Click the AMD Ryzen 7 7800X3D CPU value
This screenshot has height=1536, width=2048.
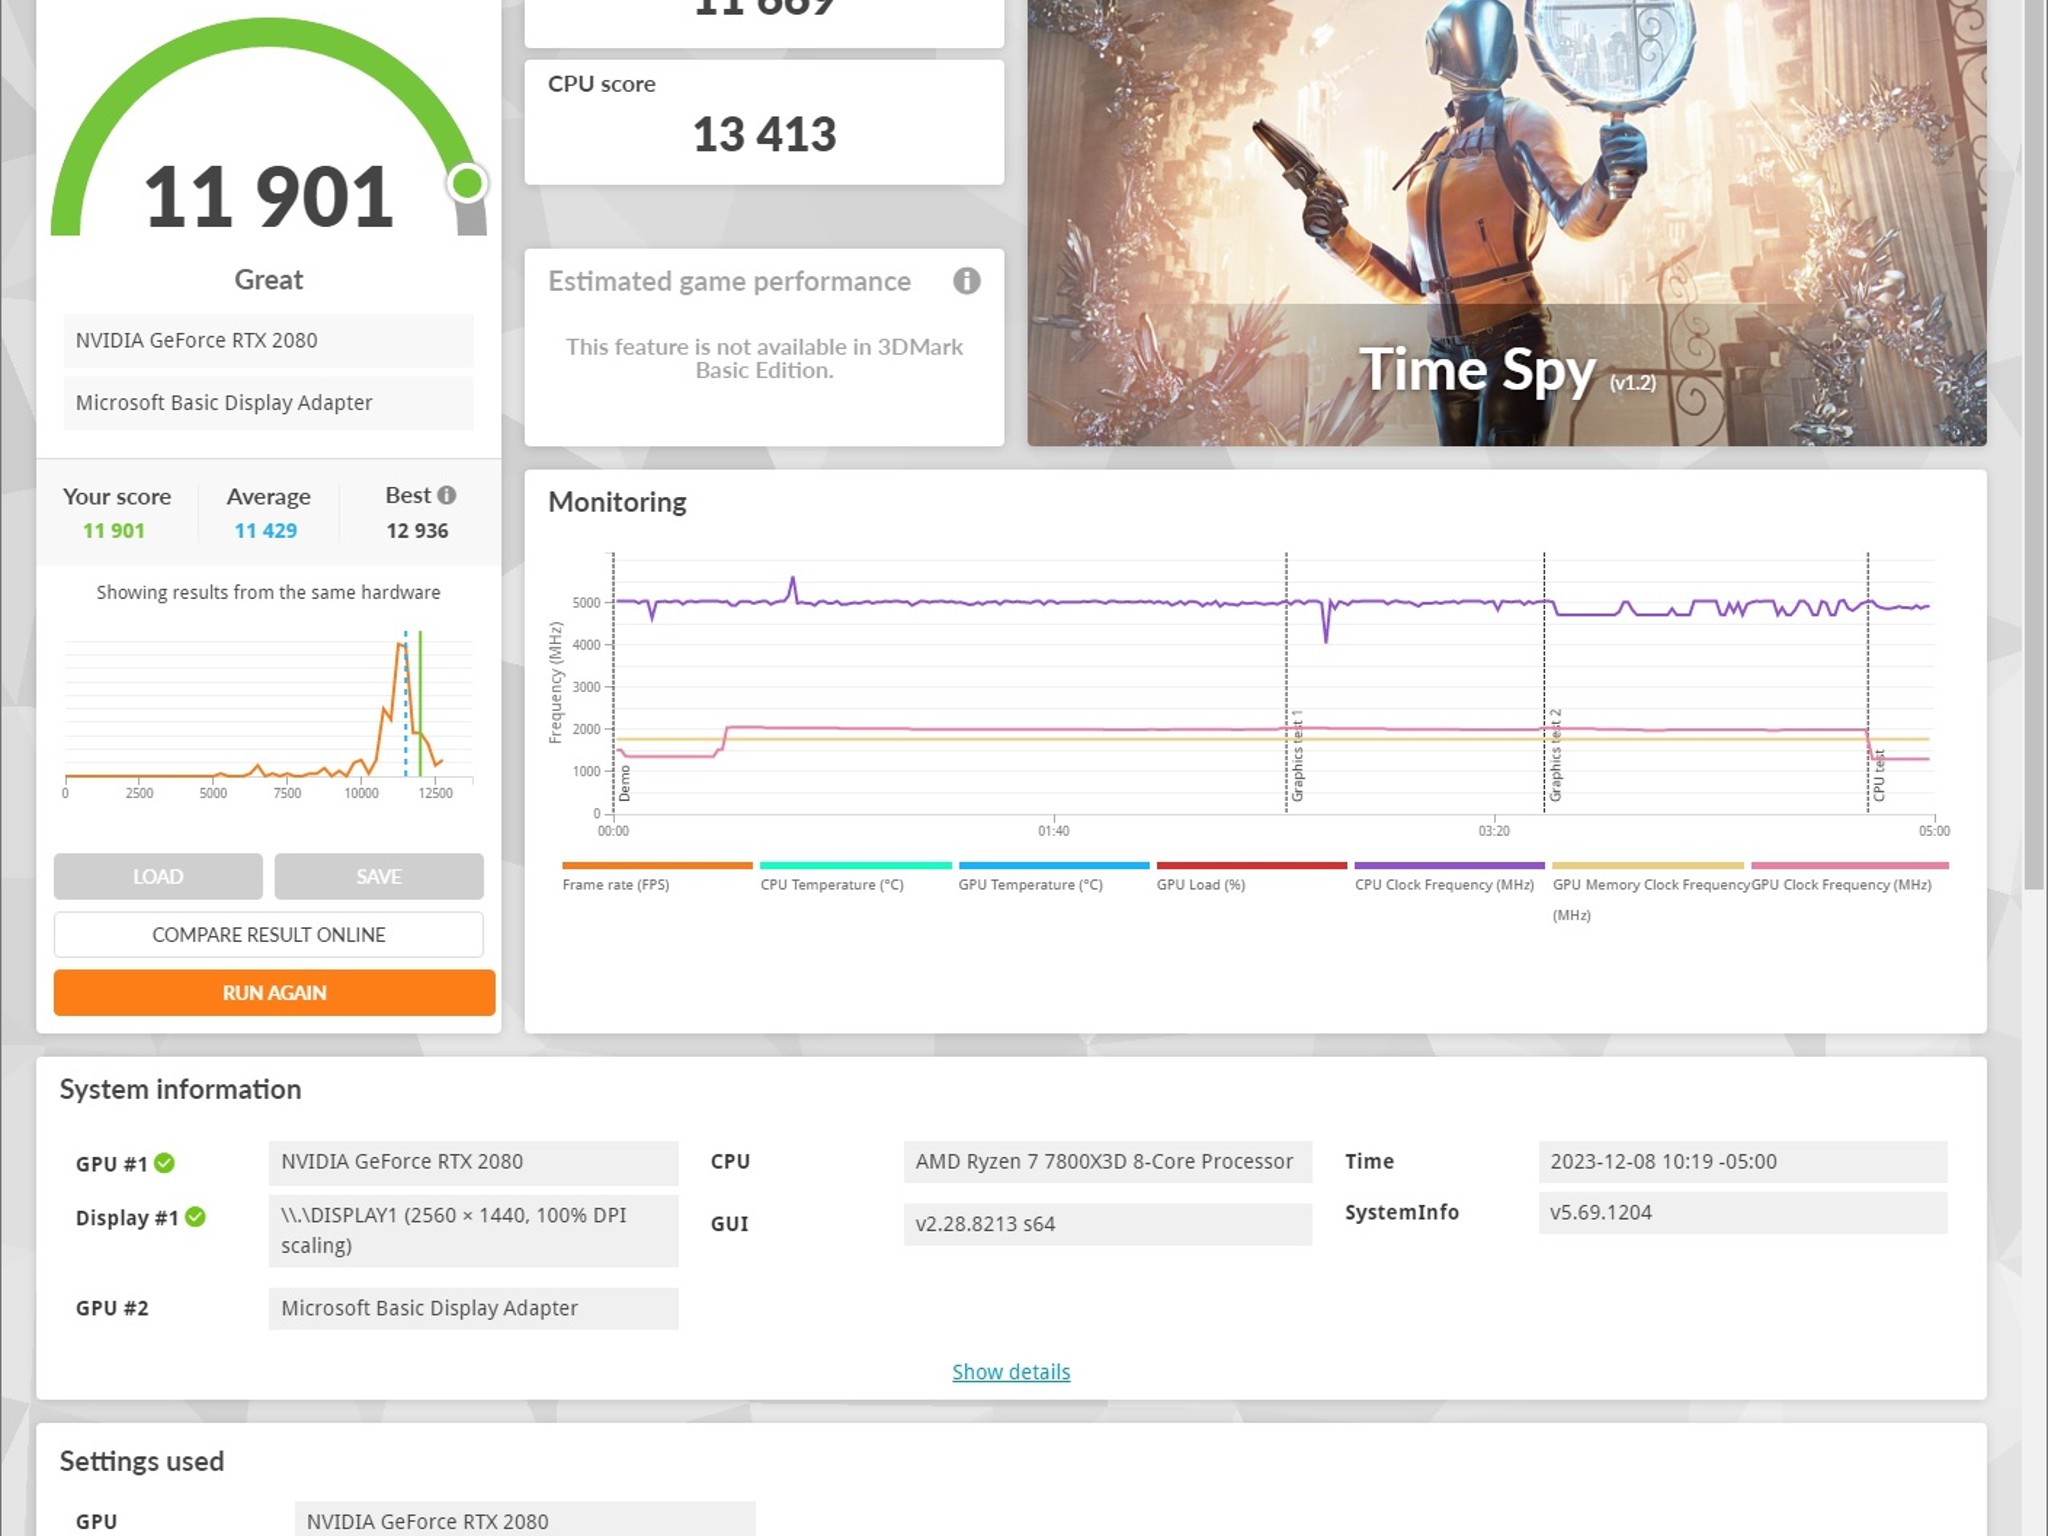1107,1162
